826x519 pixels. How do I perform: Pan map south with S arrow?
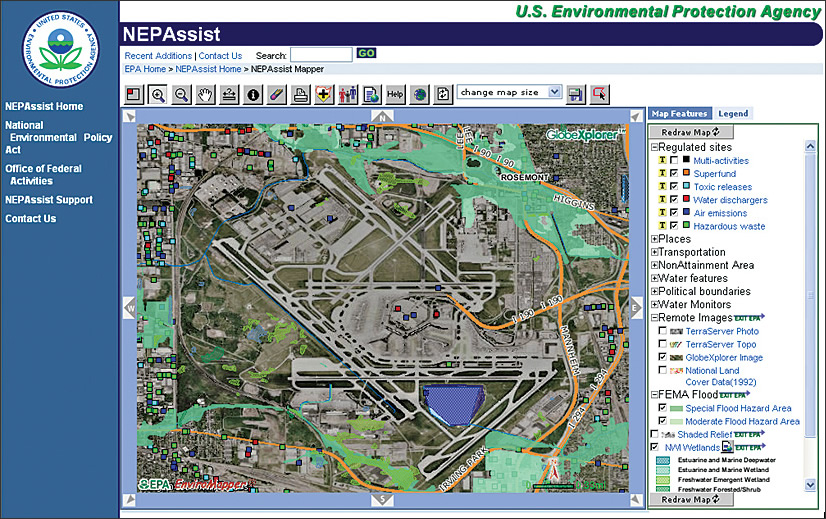click(x=382, y=499)
